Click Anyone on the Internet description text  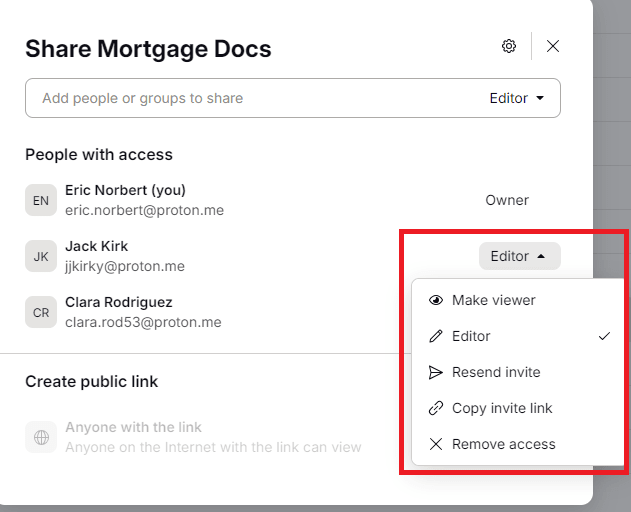[213, 447]
